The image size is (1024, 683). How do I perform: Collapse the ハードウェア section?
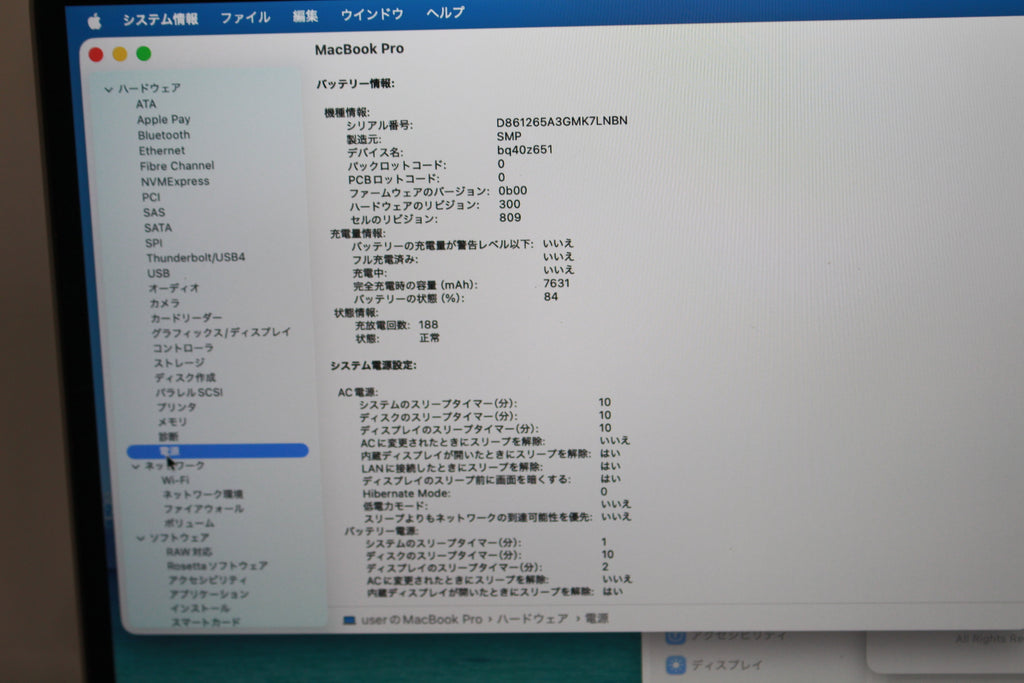108,89
